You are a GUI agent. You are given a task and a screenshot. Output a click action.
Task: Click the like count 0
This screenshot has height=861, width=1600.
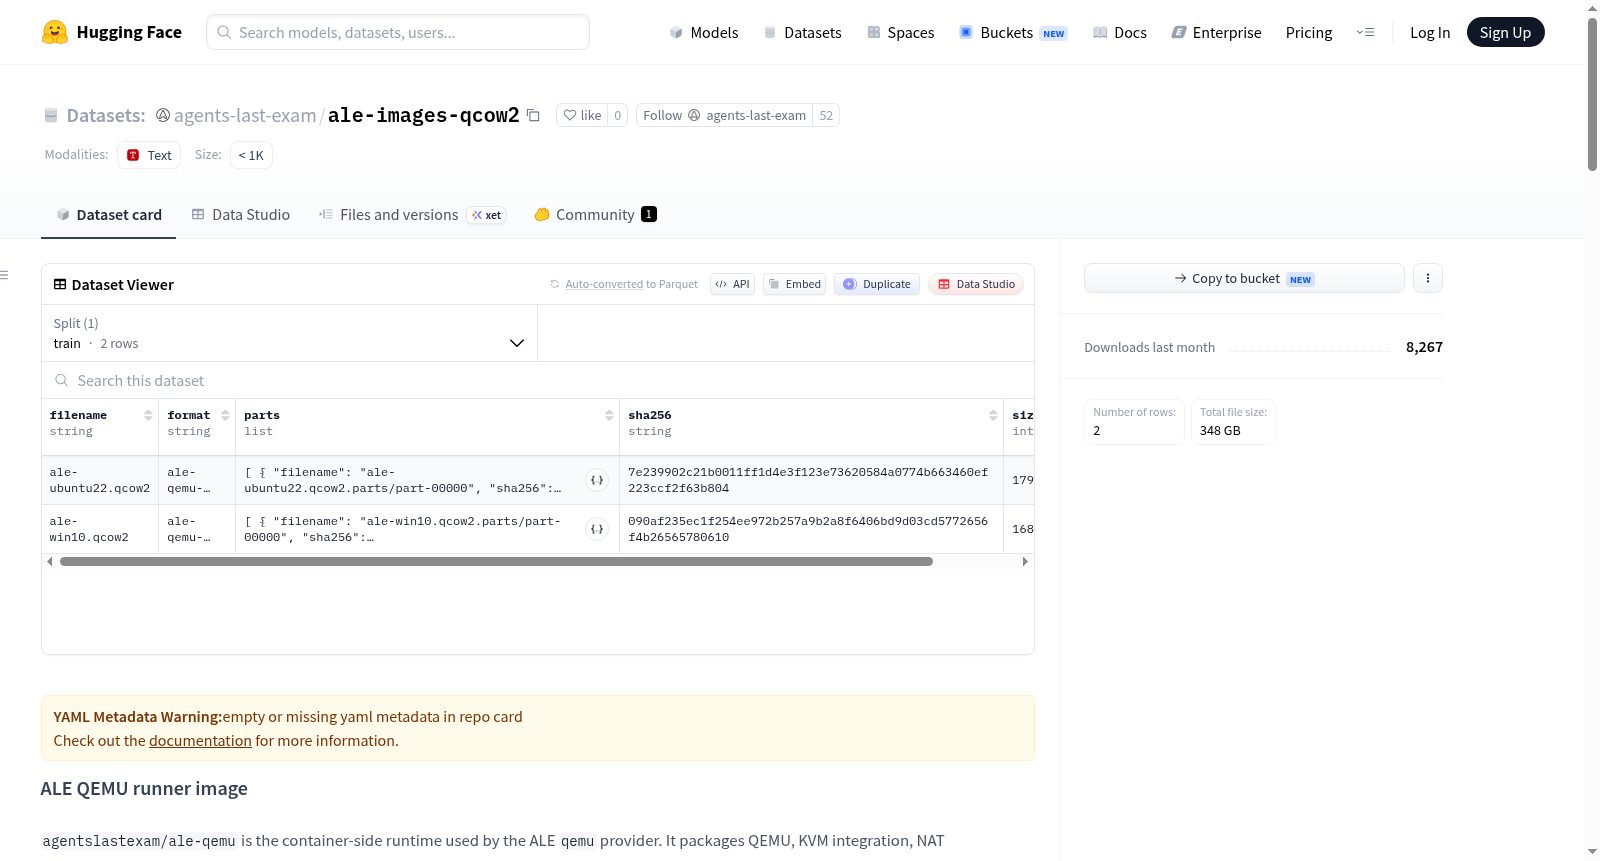[x=618, y=115]
